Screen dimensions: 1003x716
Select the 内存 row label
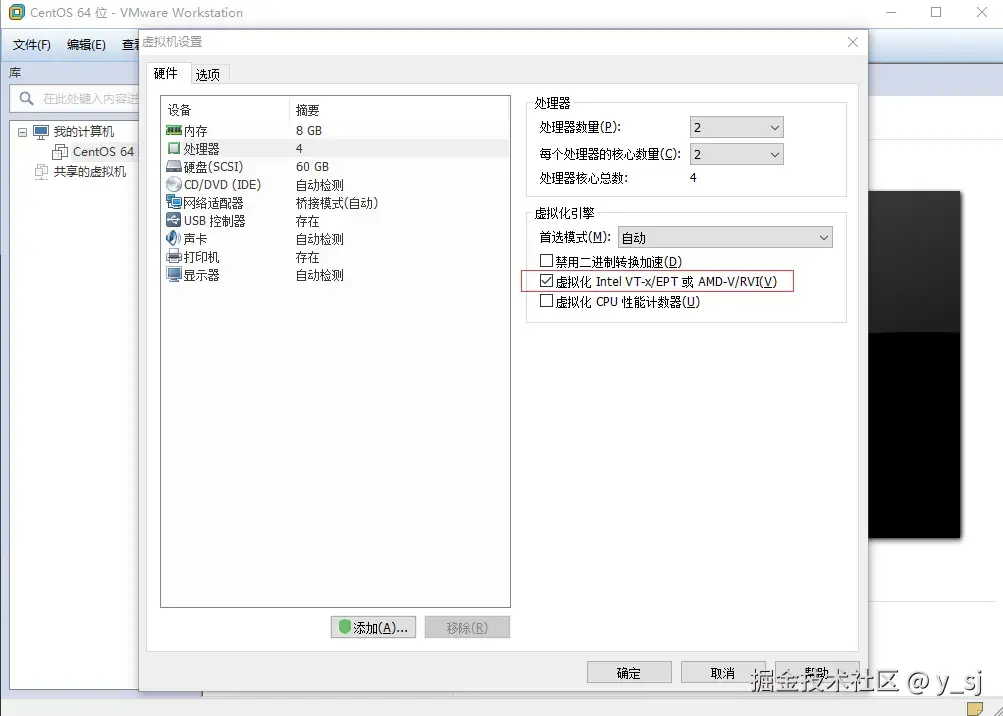pos(196,131)
